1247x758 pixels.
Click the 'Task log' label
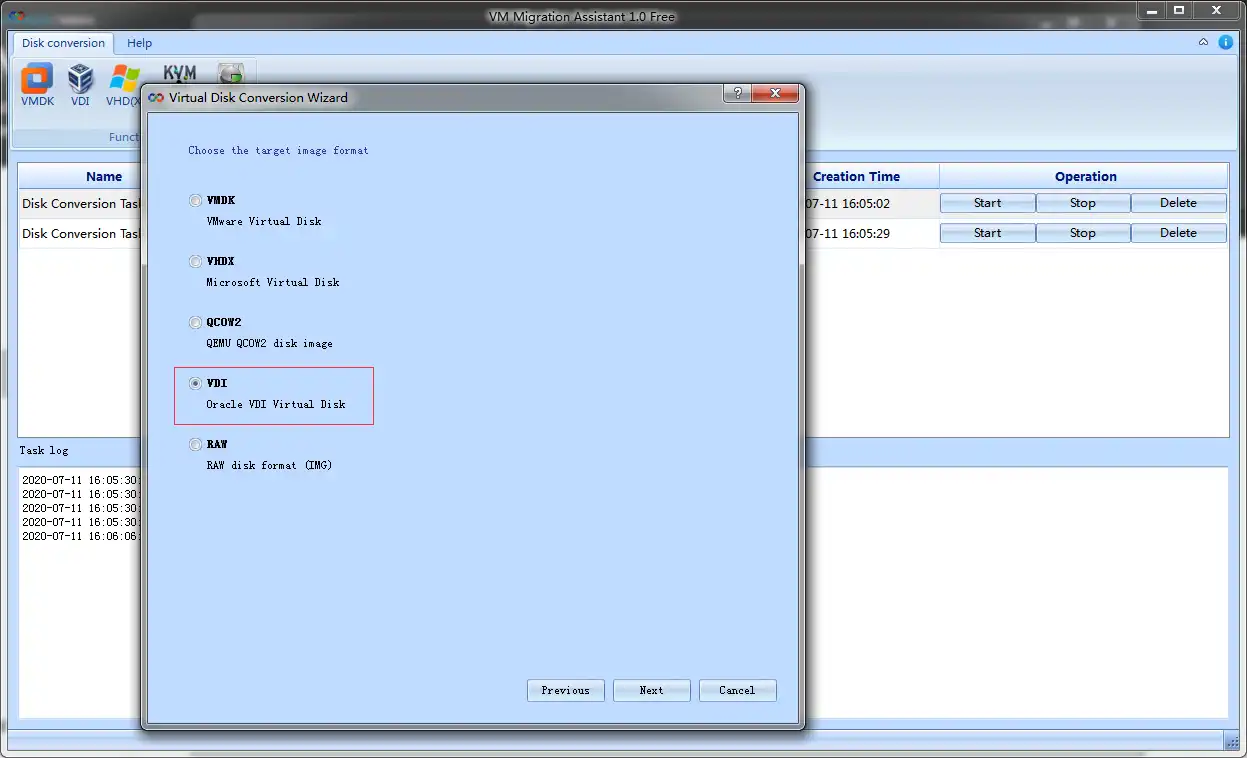coord(44,451)
